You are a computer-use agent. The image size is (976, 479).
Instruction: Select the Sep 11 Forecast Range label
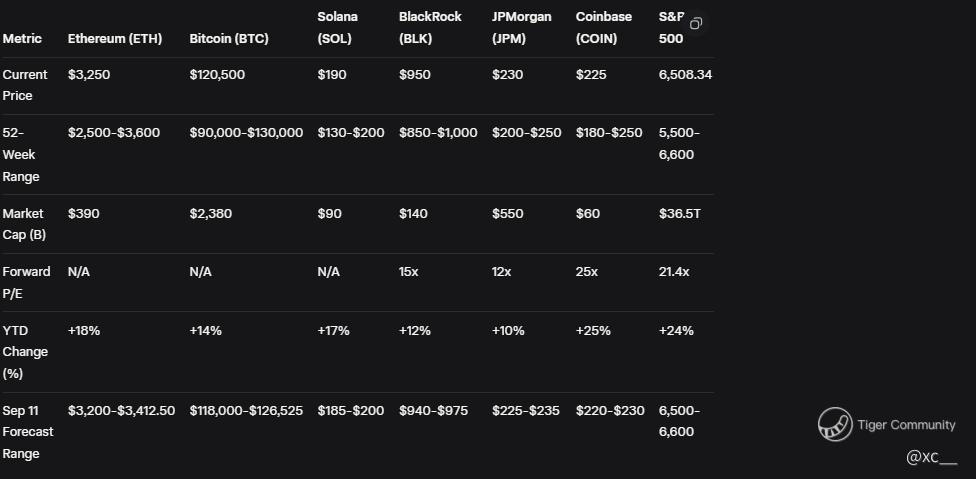[x=28, y=432]
